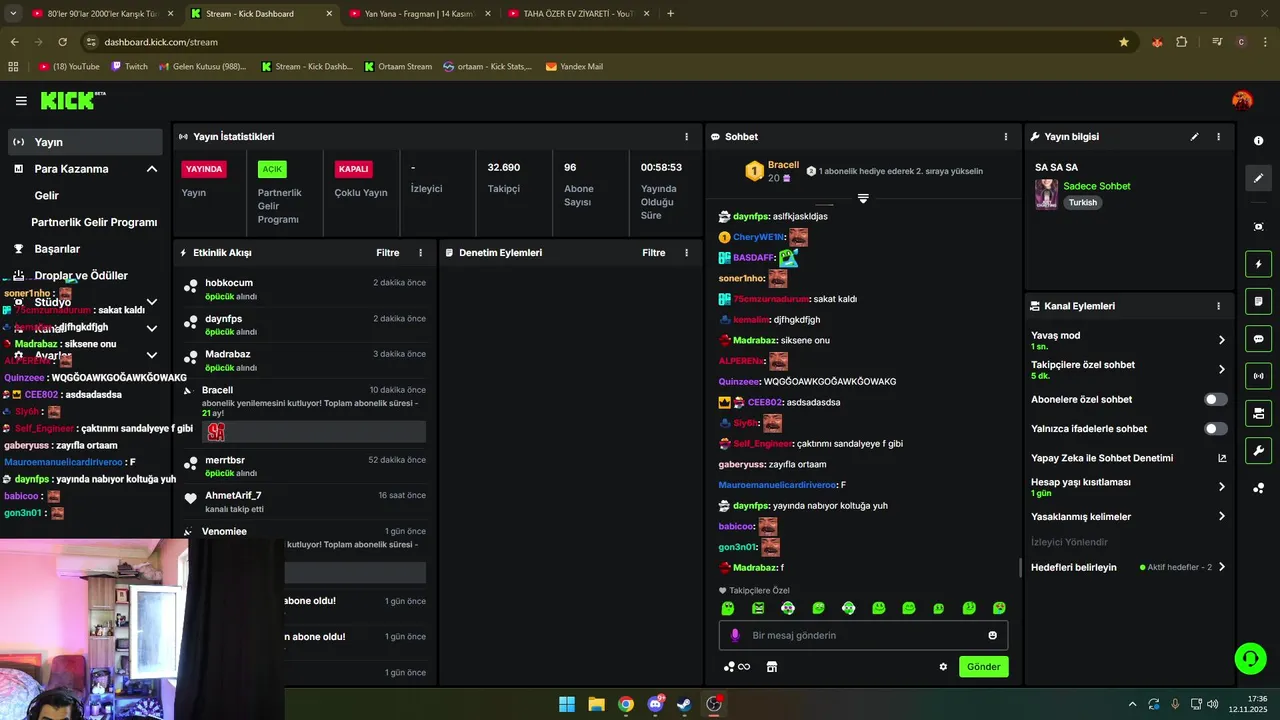Select the pencil edit icon in right toolbar
The width and height of the screenshot is (1280, 720).
click(x=1258, y=178)
